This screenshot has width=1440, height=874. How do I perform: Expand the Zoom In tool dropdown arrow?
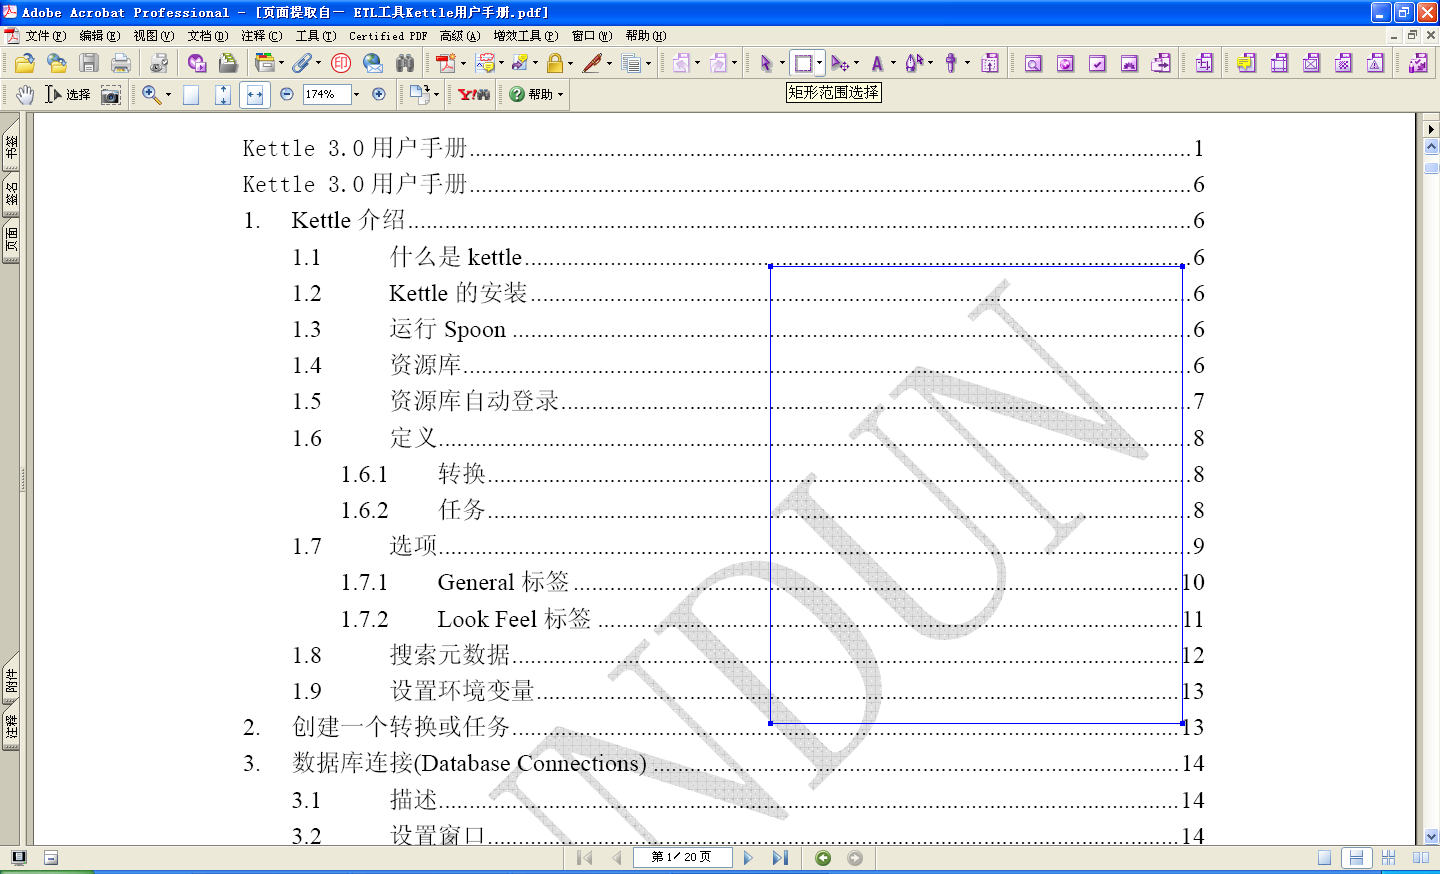[x=168, y=94]
